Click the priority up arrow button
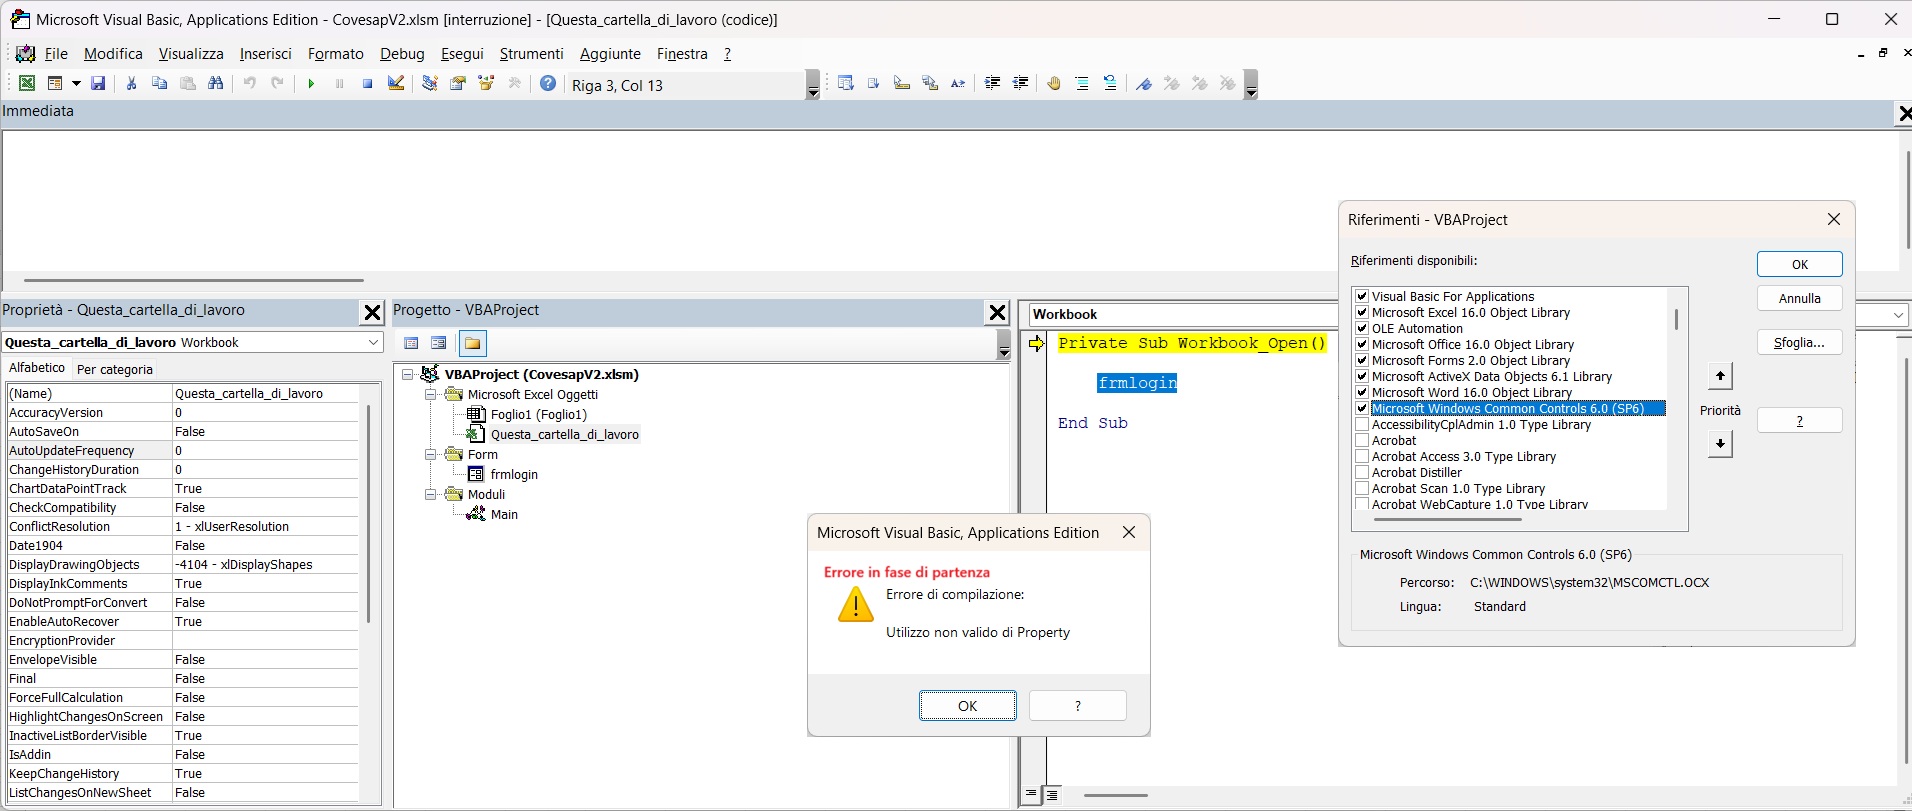This screenshot has width=1912, height=811. coord(1720,377)
